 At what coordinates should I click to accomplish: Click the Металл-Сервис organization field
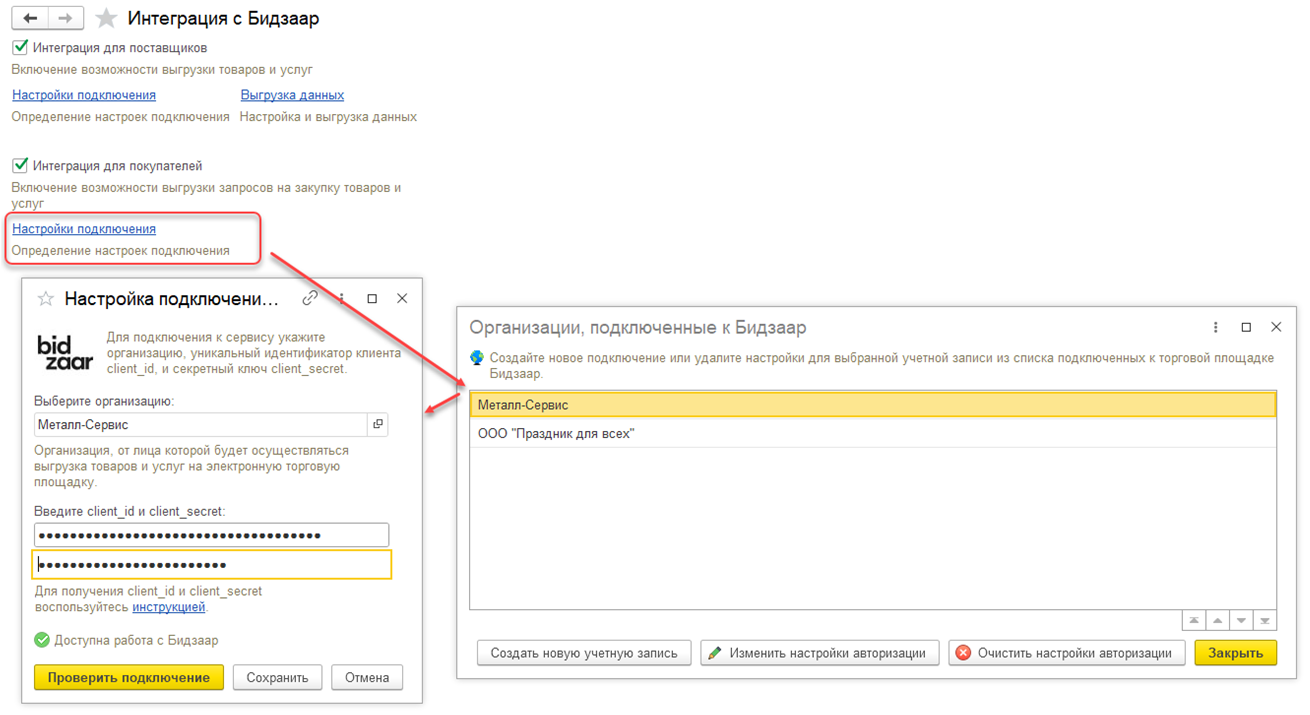click(x=200, y=425)
